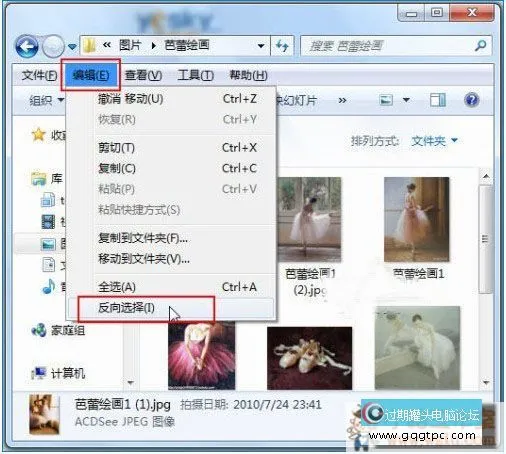Screen dimensions: 506x454
Task: Click navigation pane scroll down arrow
Action: tap(131, 382)
